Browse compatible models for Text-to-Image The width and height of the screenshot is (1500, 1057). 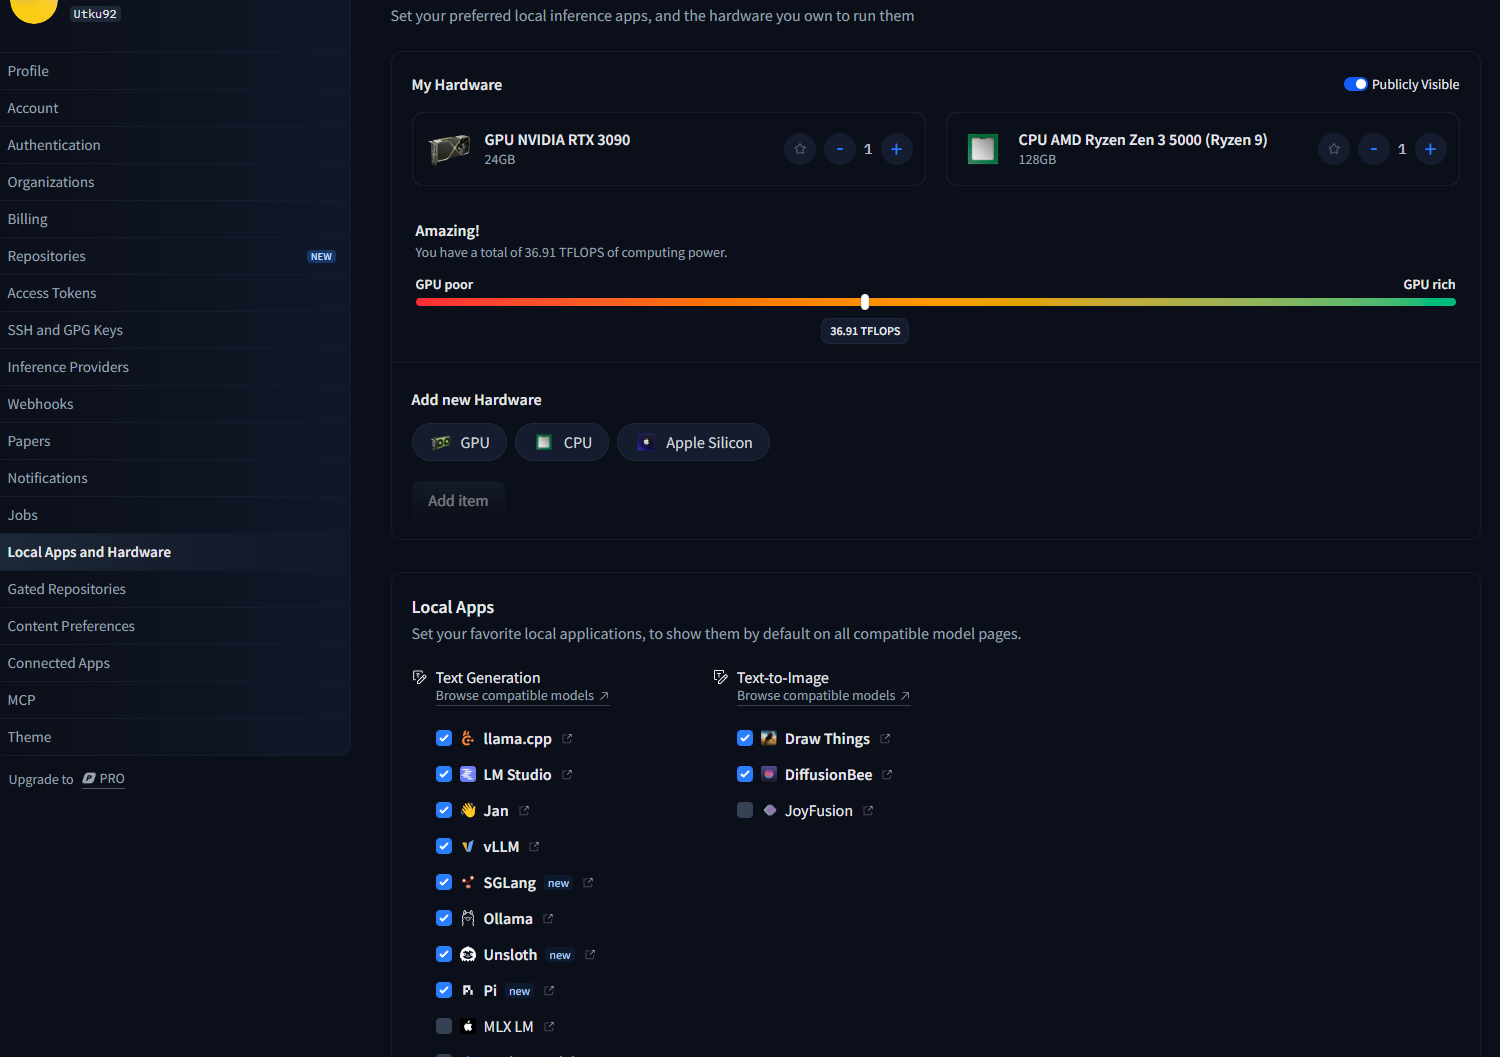[823, 696]
